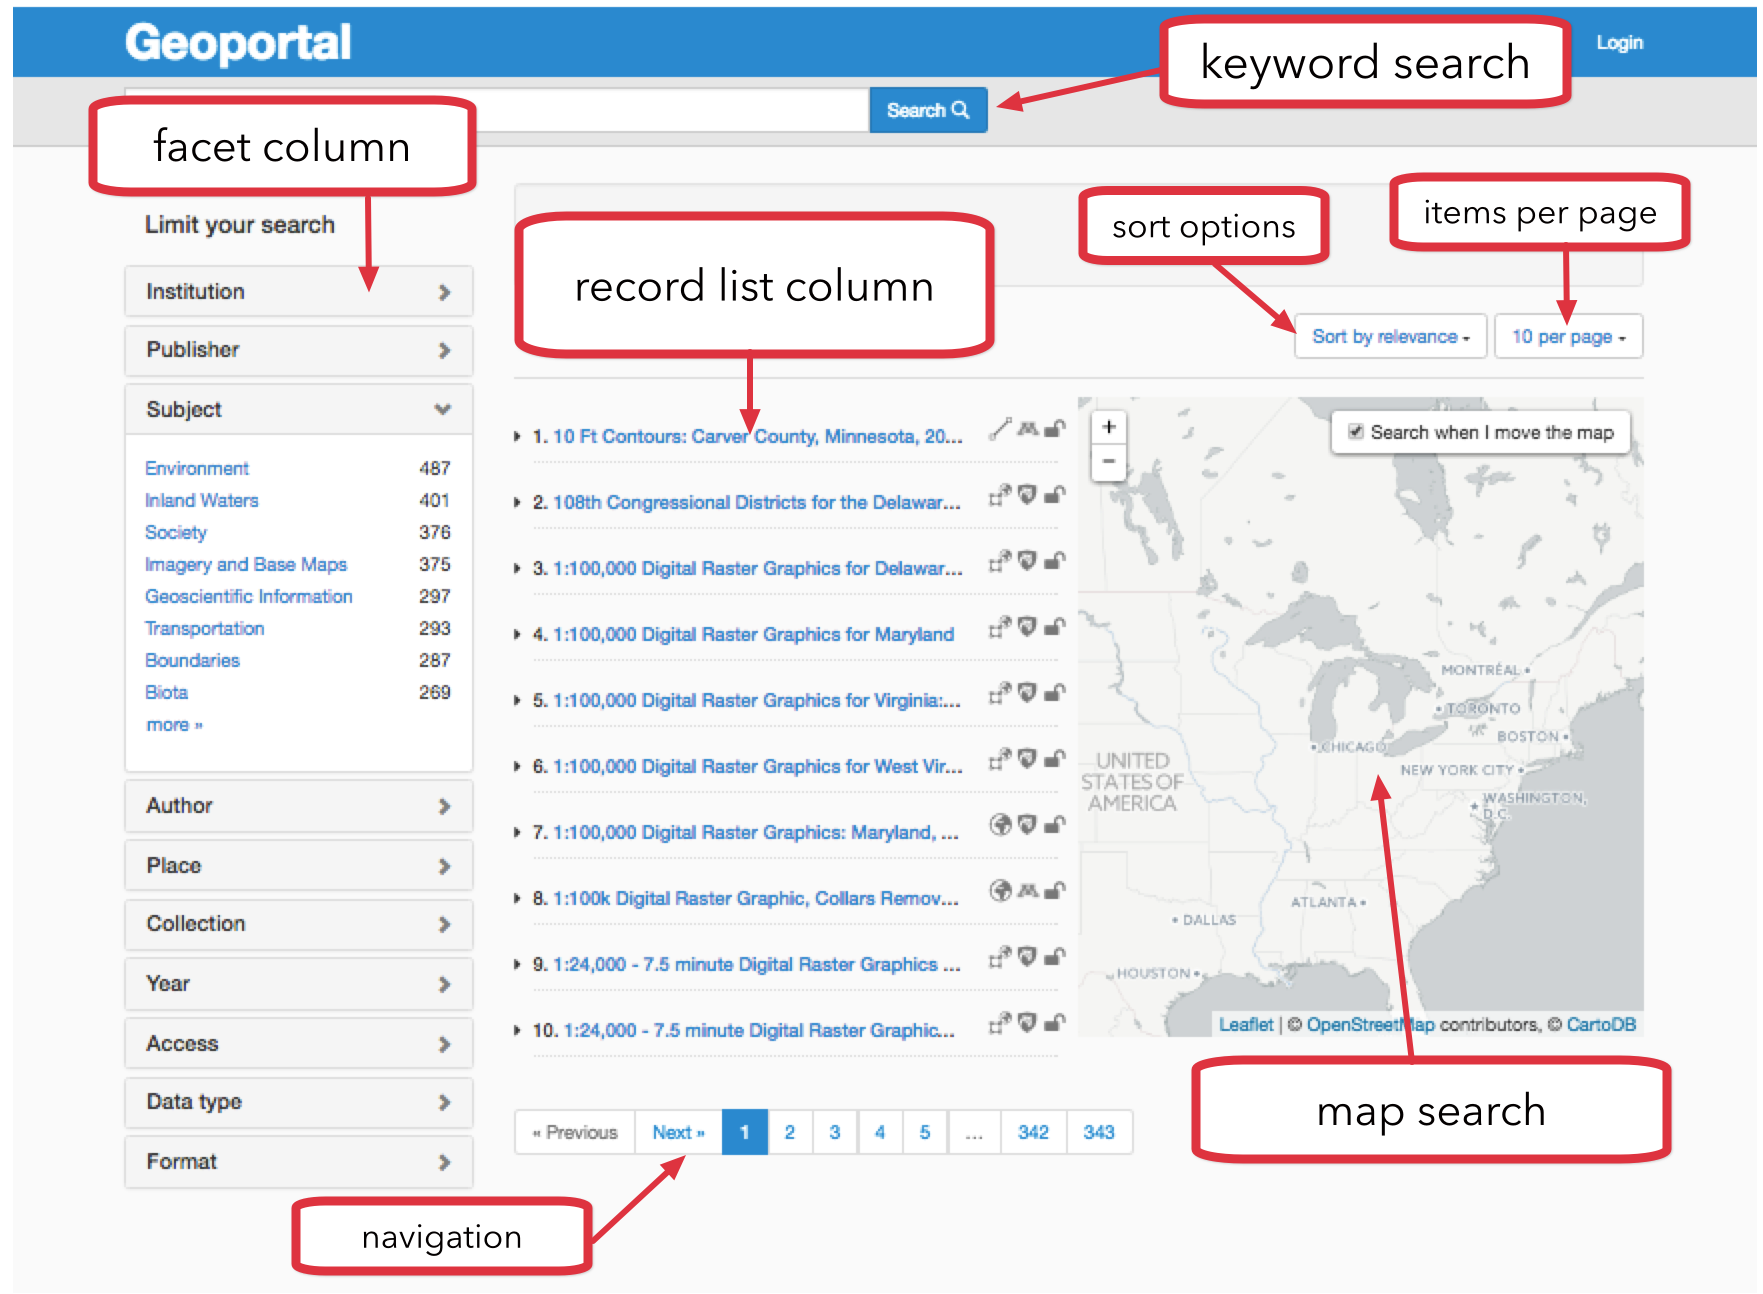Click the shield institution icon on result 4

tap(1027, 627)
